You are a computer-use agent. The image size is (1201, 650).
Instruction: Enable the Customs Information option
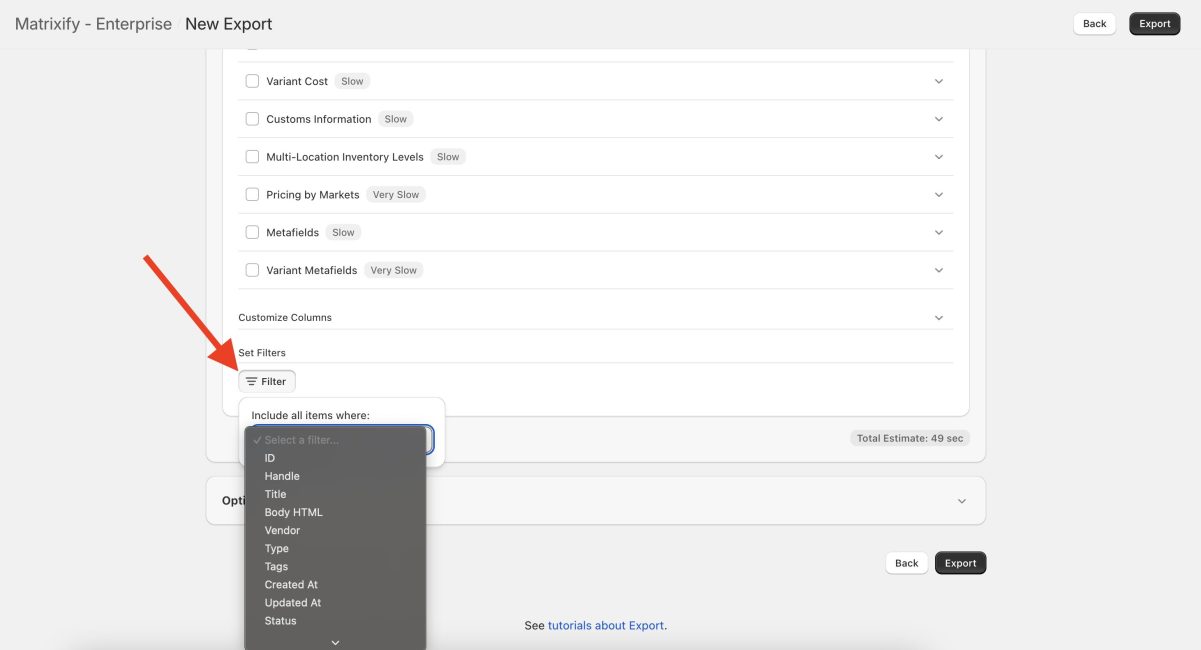[252, 118]
